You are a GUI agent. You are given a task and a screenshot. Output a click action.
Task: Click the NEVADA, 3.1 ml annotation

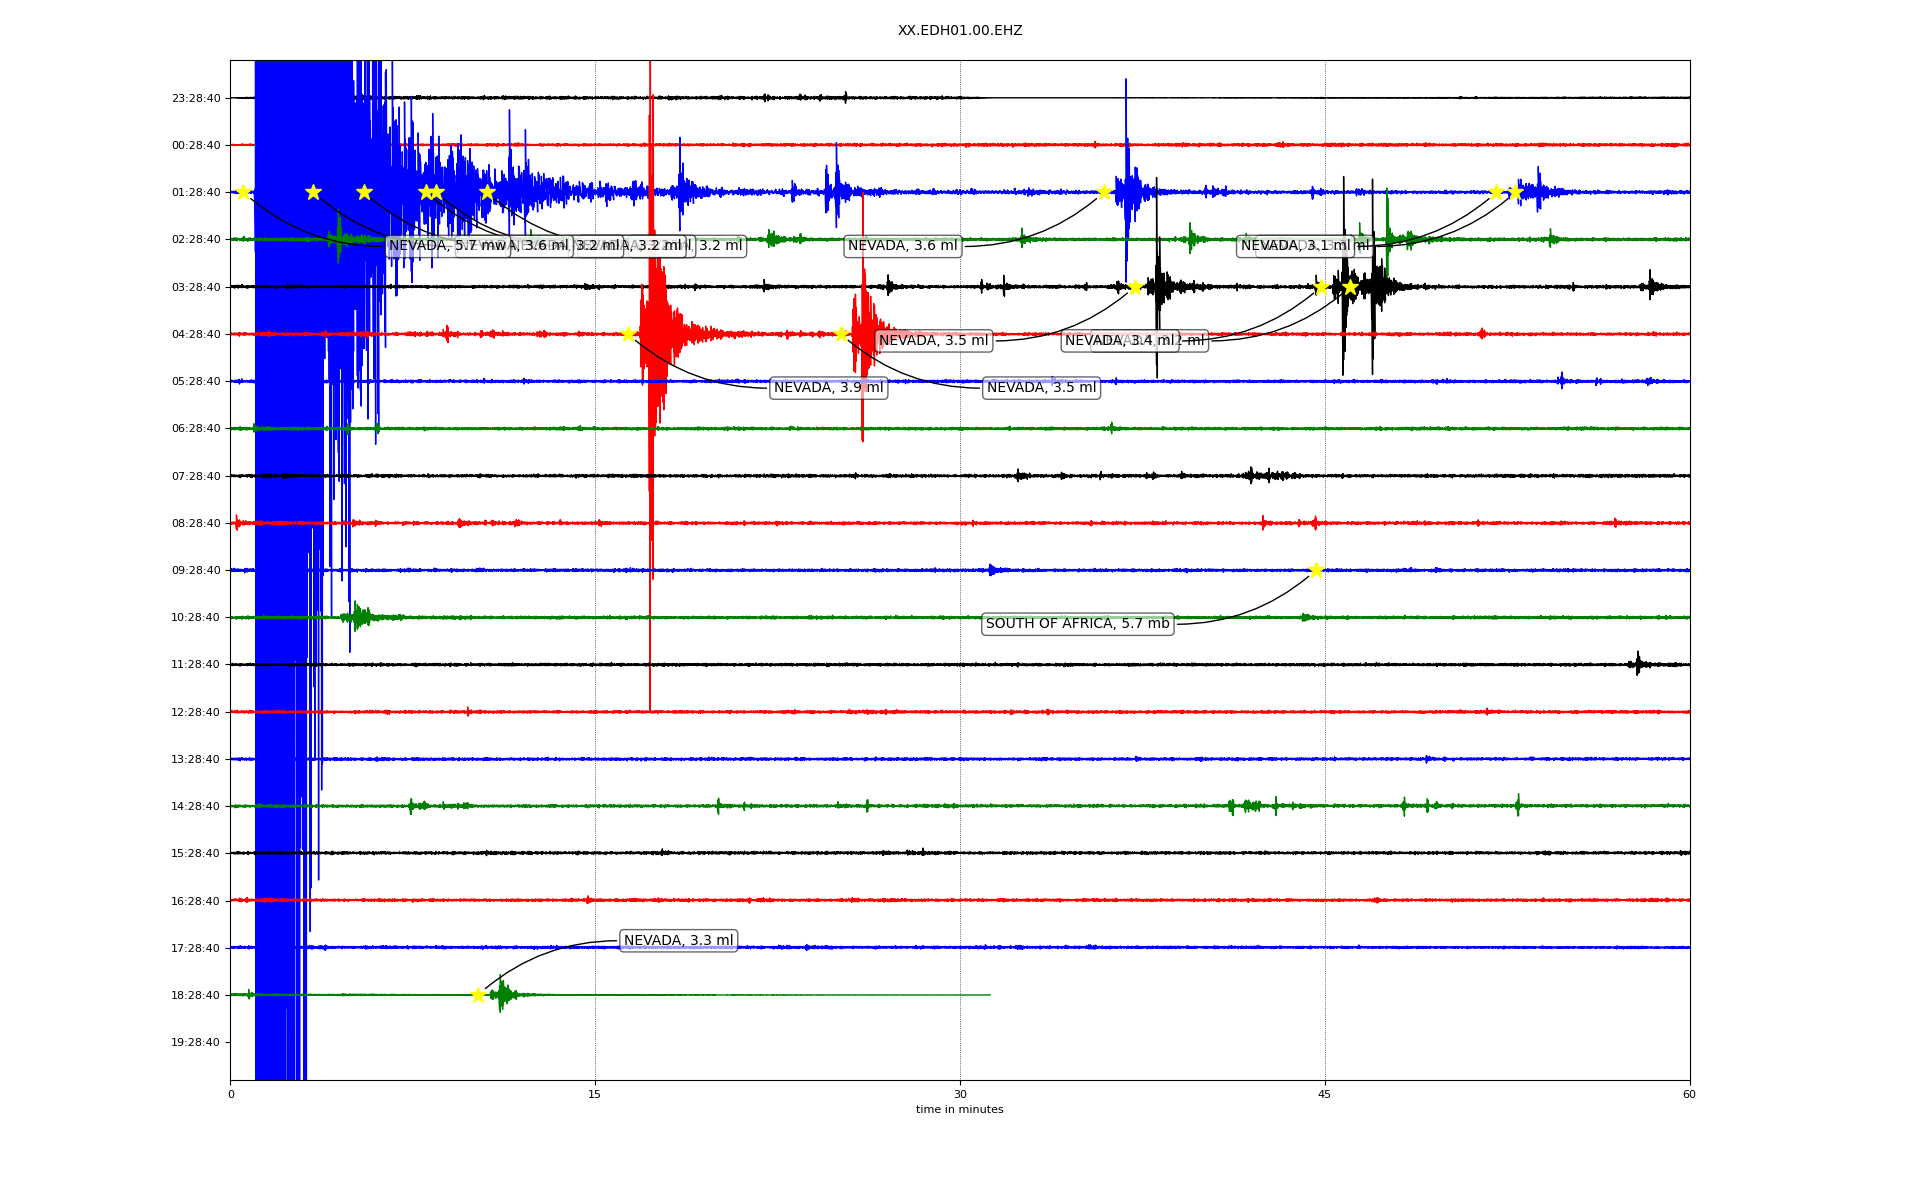[1295, 246]
